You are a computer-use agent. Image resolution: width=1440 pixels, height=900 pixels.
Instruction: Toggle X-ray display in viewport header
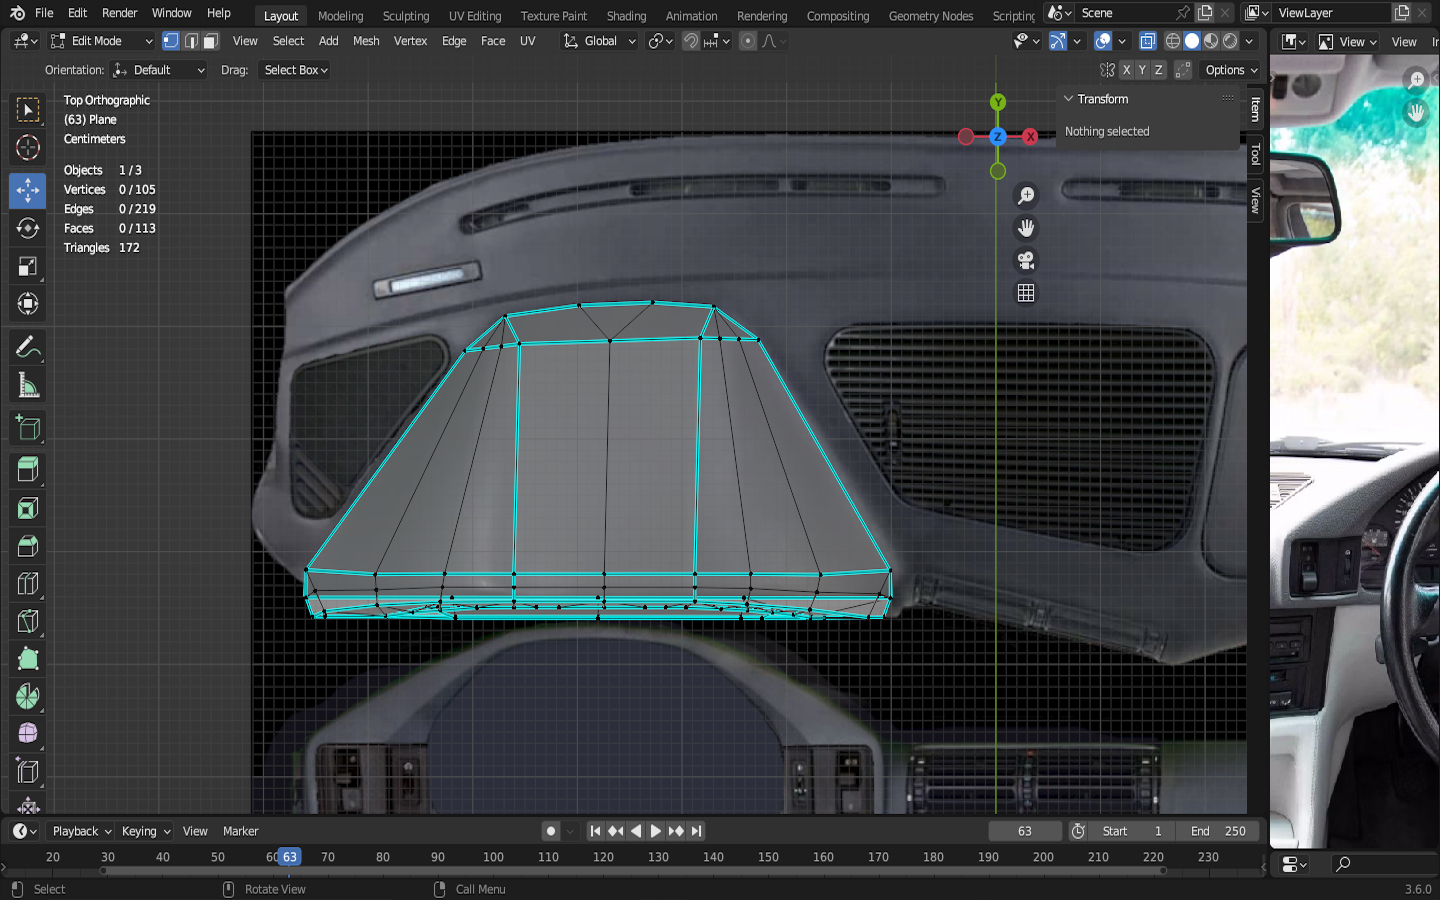tap(1148, 41)
